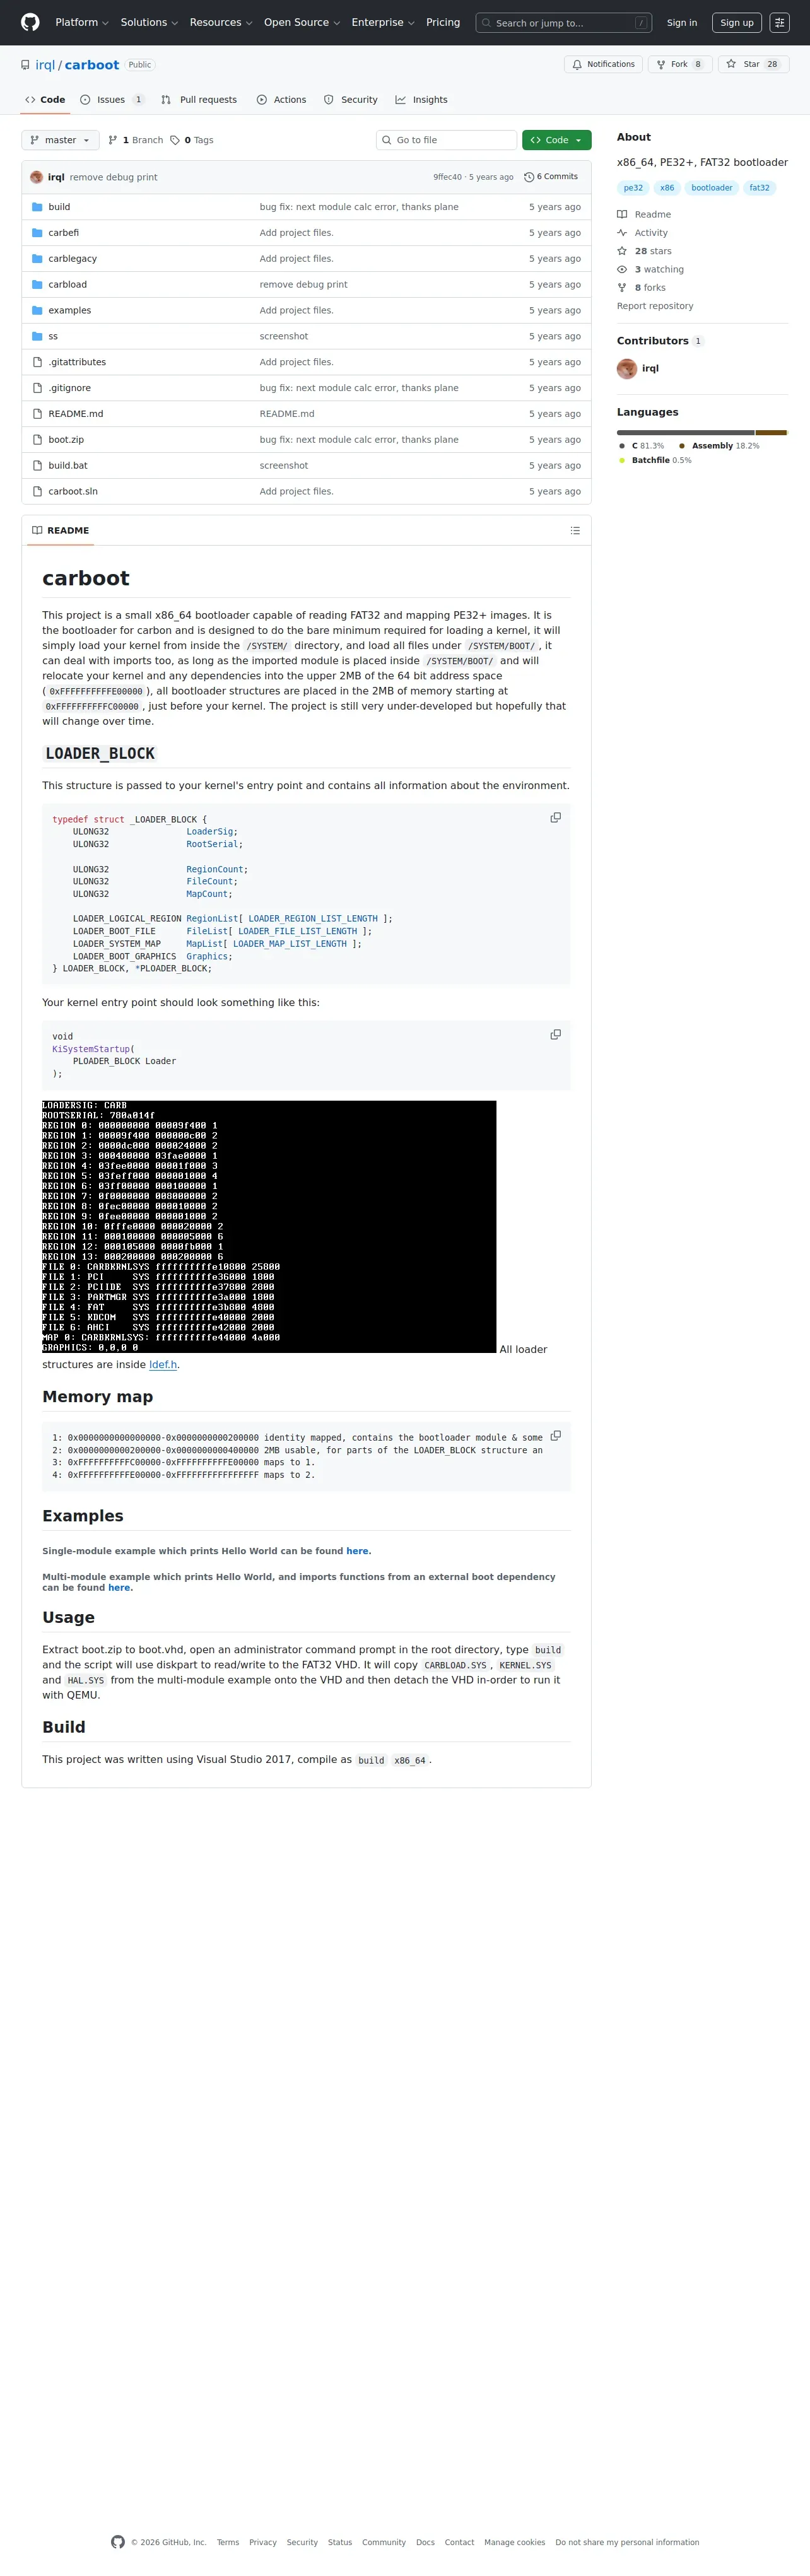Open carboot.sln file

point(73,492)
